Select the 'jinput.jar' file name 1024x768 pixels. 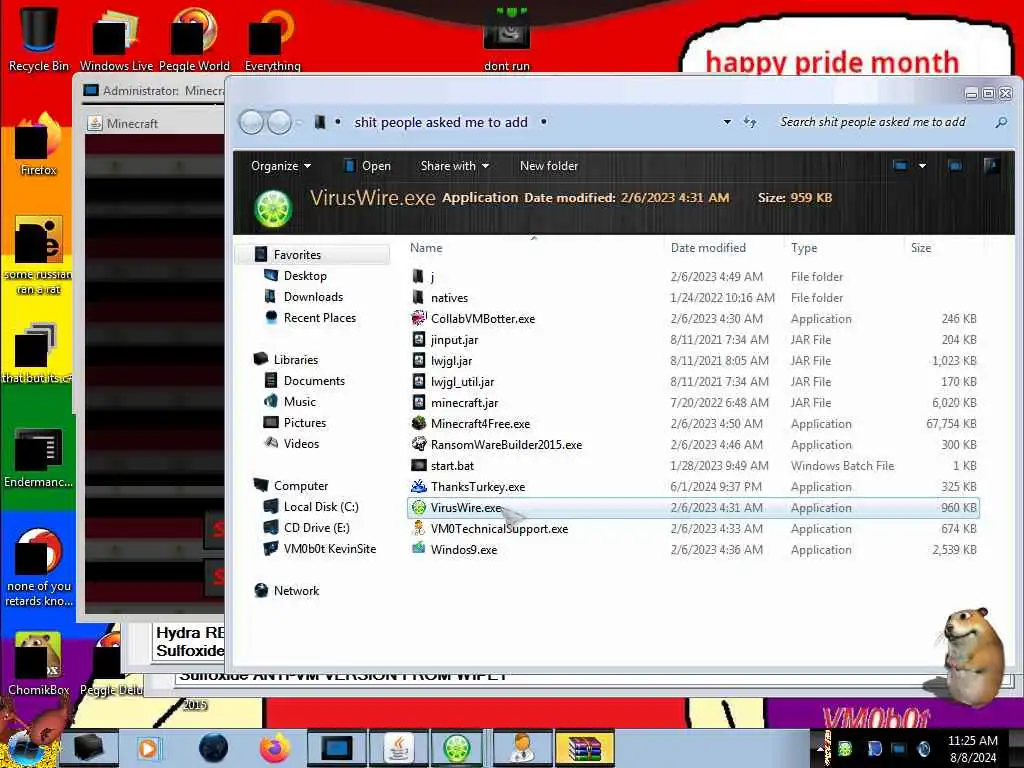[x=455, y=340]
